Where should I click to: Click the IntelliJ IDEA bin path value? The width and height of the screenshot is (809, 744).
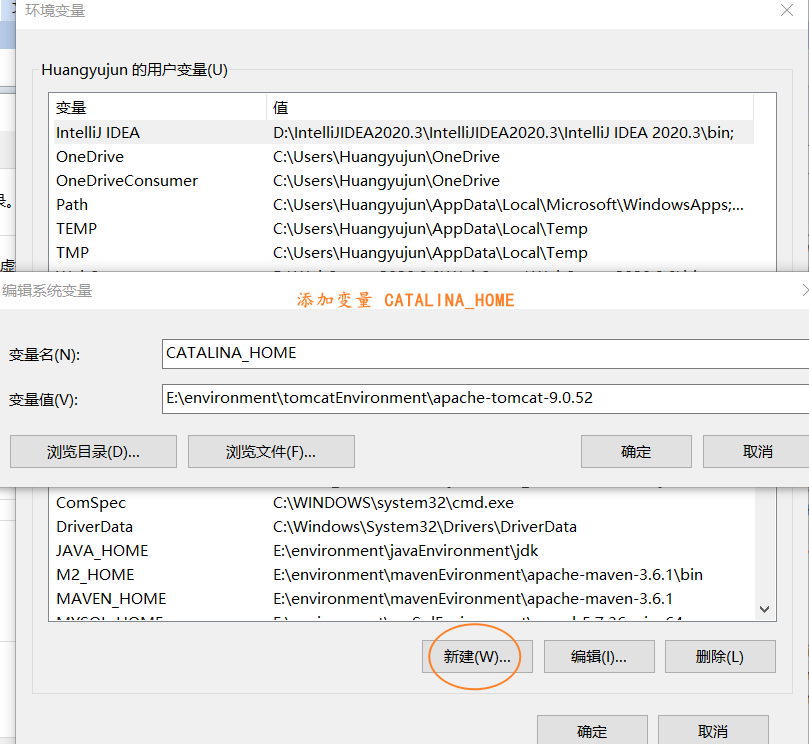pyautogui.click(x=504, y=133)
